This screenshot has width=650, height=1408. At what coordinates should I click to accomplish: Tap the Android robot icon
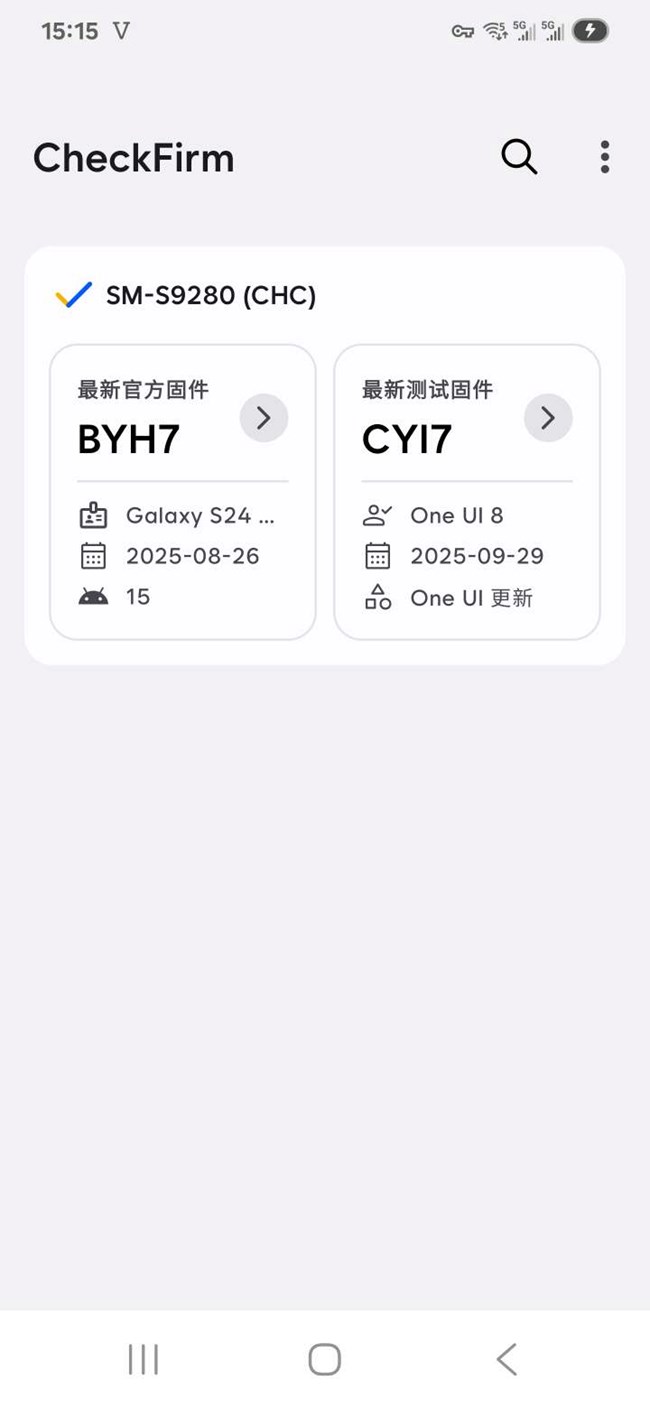[x=93, y=597]
